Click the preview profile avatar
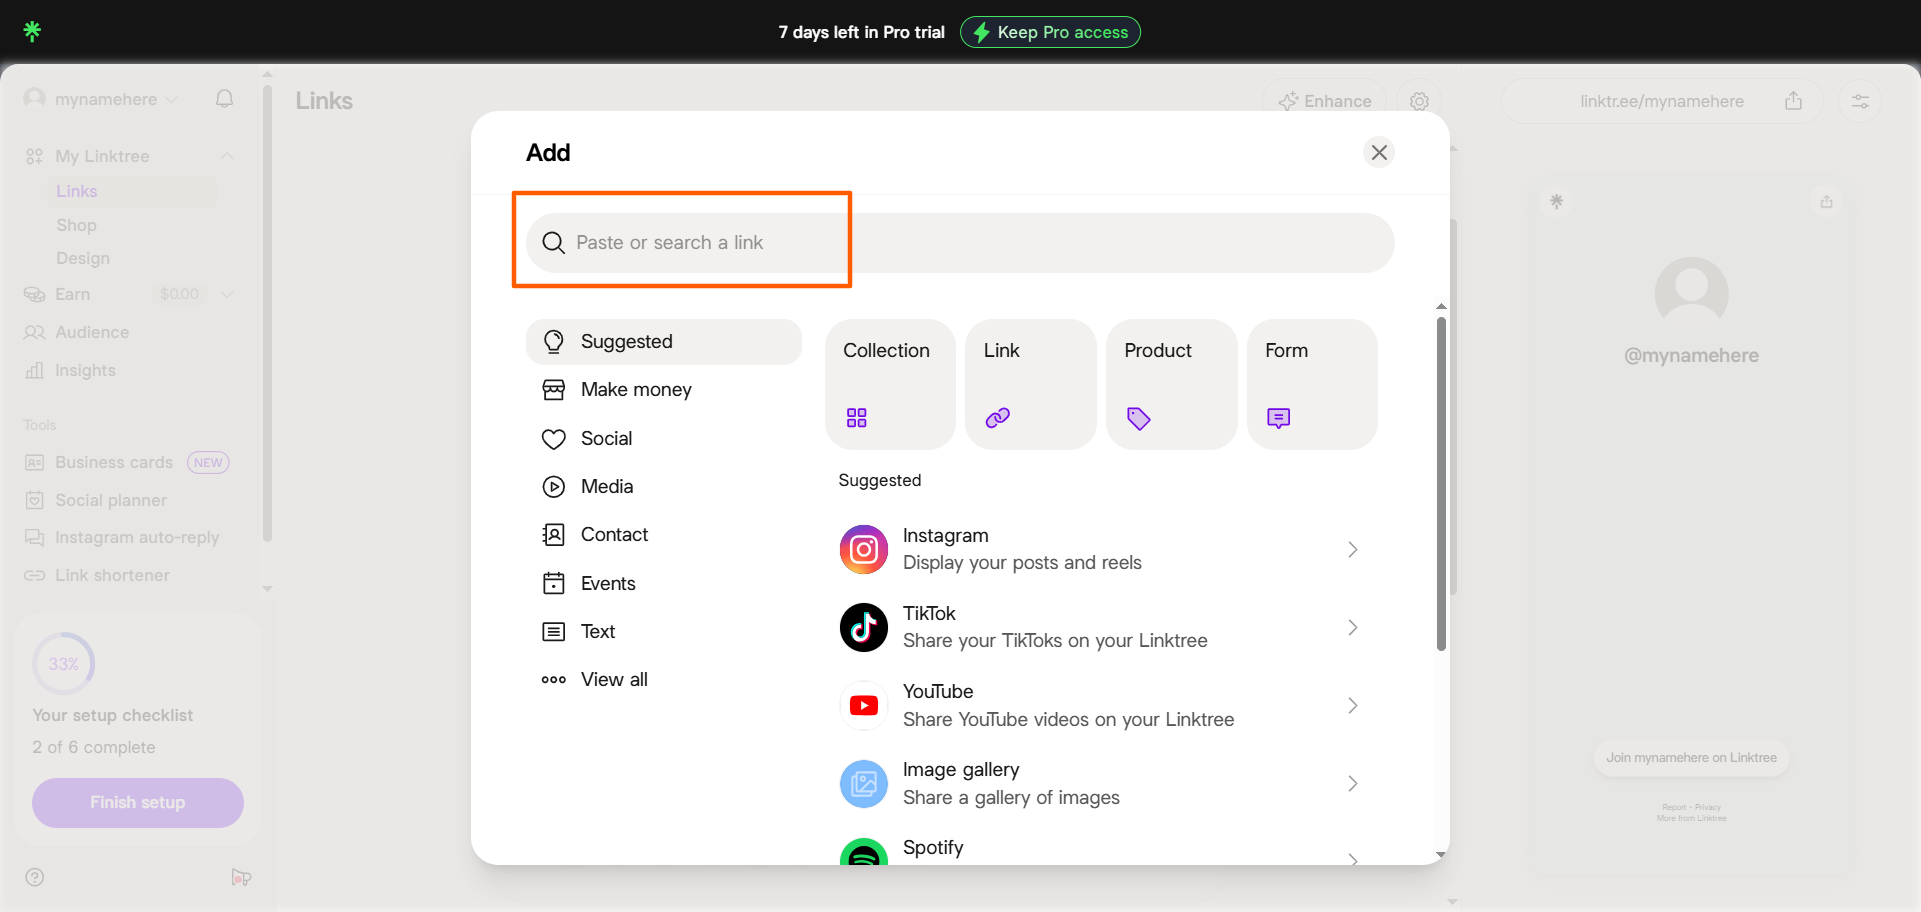Viewport: 1921px width, 912px height. coord(1692,294)
